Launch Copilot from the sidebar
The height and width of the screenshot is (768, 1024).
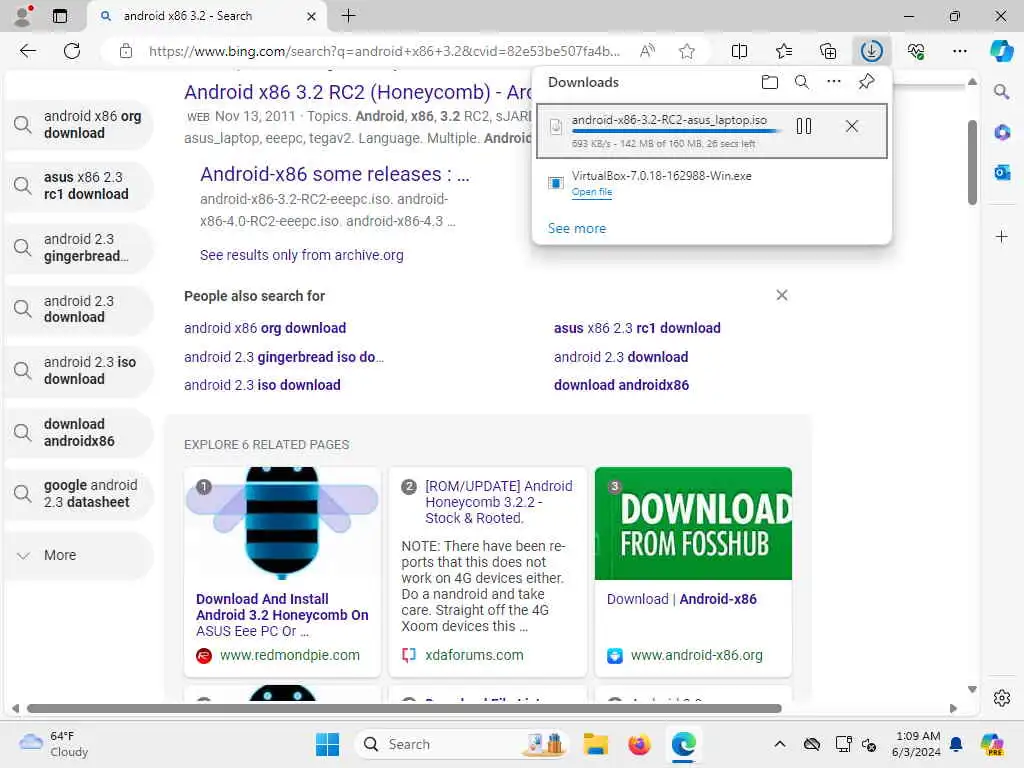point(1001,51)
